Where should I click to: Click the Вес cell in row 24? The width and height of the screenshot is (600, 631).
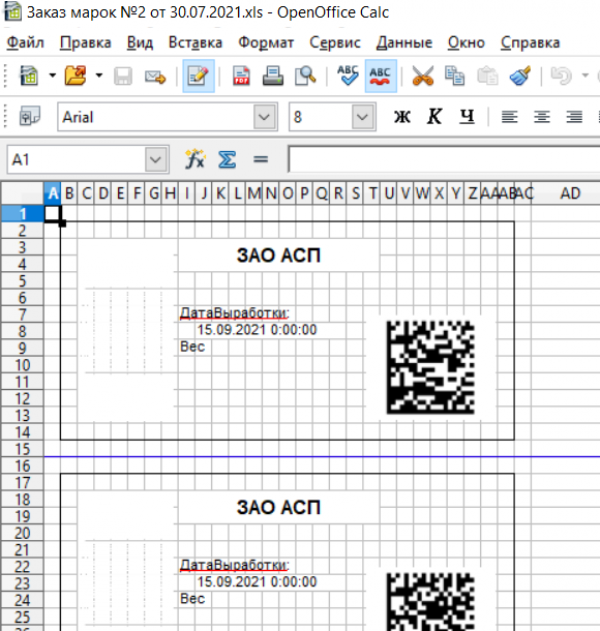pos(192,598)
